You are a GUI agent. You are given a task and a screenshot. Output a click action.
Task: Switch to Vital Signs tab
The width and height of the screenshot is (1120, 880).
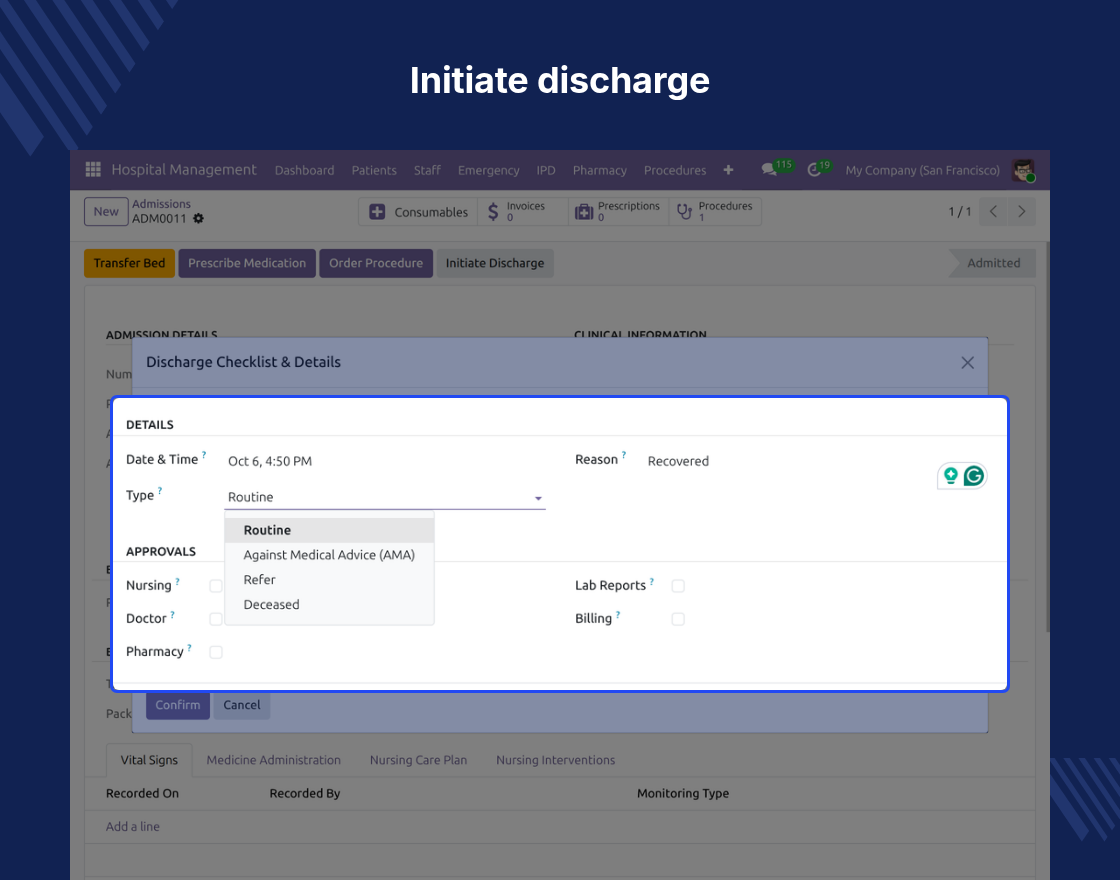[149, 760]
